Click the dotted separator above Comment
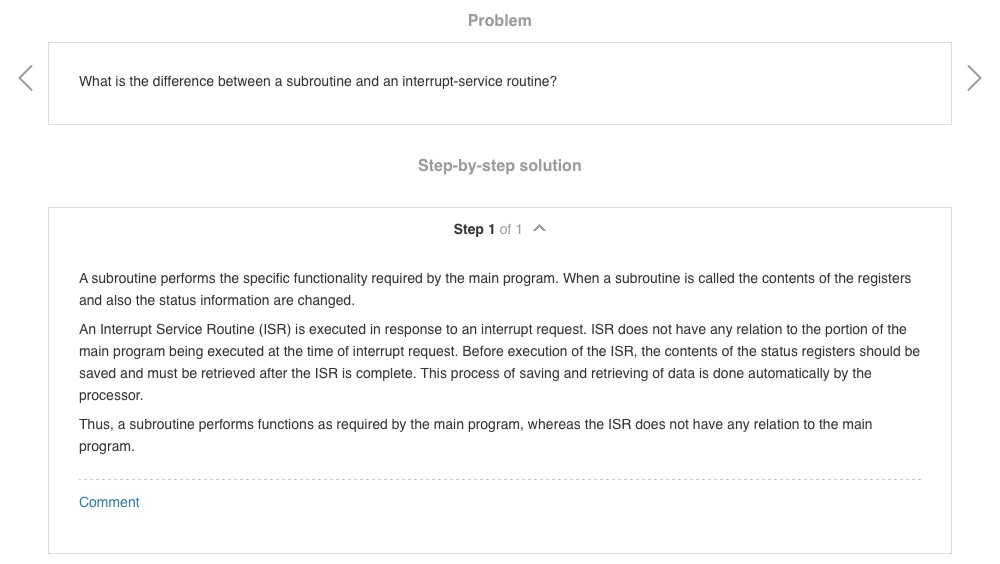The width and height of the screenshot is (1000, 564). [x=499, y=479]
